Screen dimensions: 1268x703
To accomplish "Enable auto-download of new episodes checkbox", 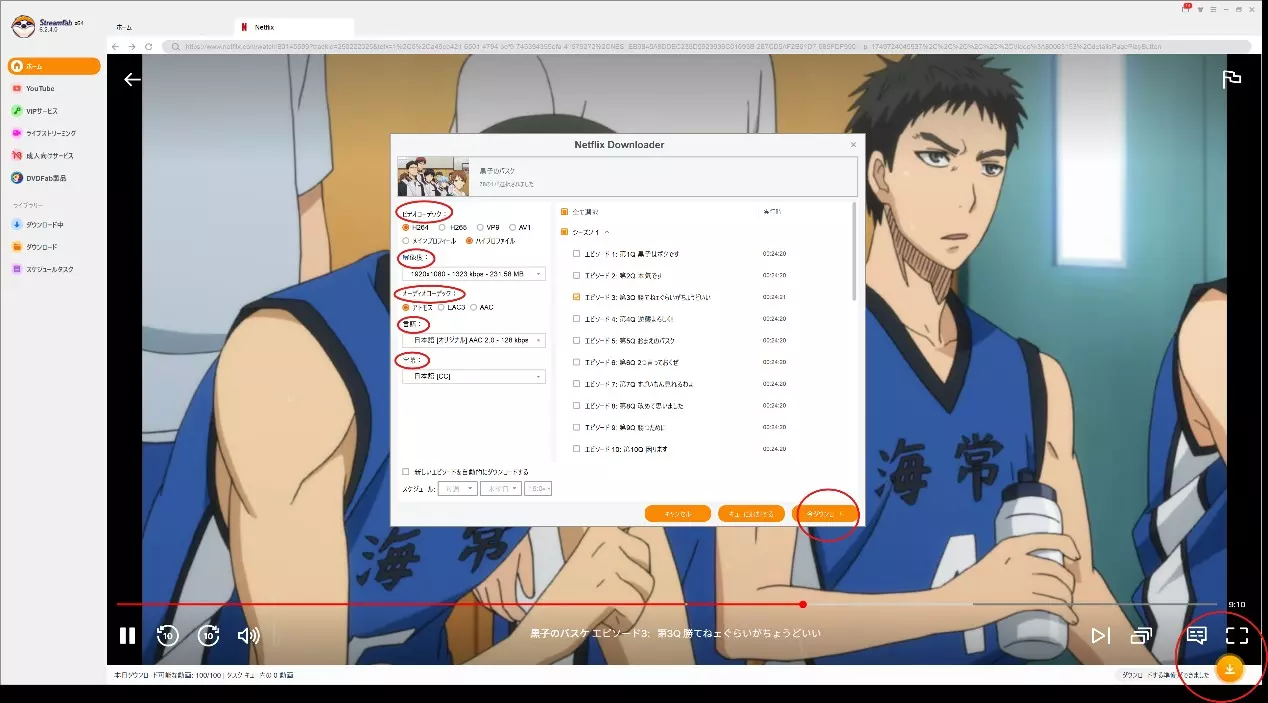I will pyautogui.click(x=405, y=471).
